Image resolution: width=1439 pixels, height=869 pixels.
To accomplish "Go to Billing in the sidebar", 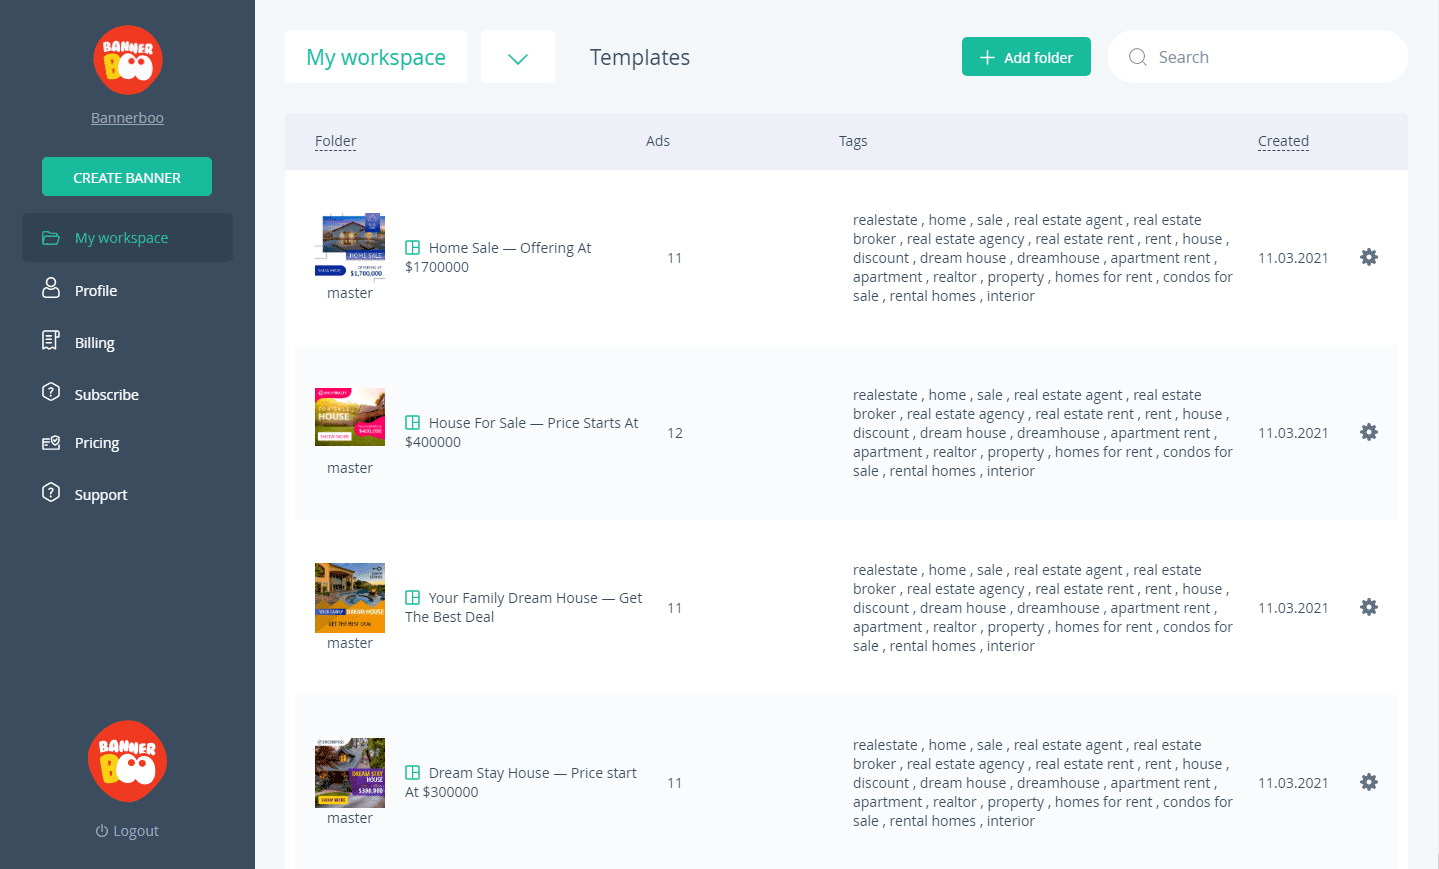I will [95, 342].
